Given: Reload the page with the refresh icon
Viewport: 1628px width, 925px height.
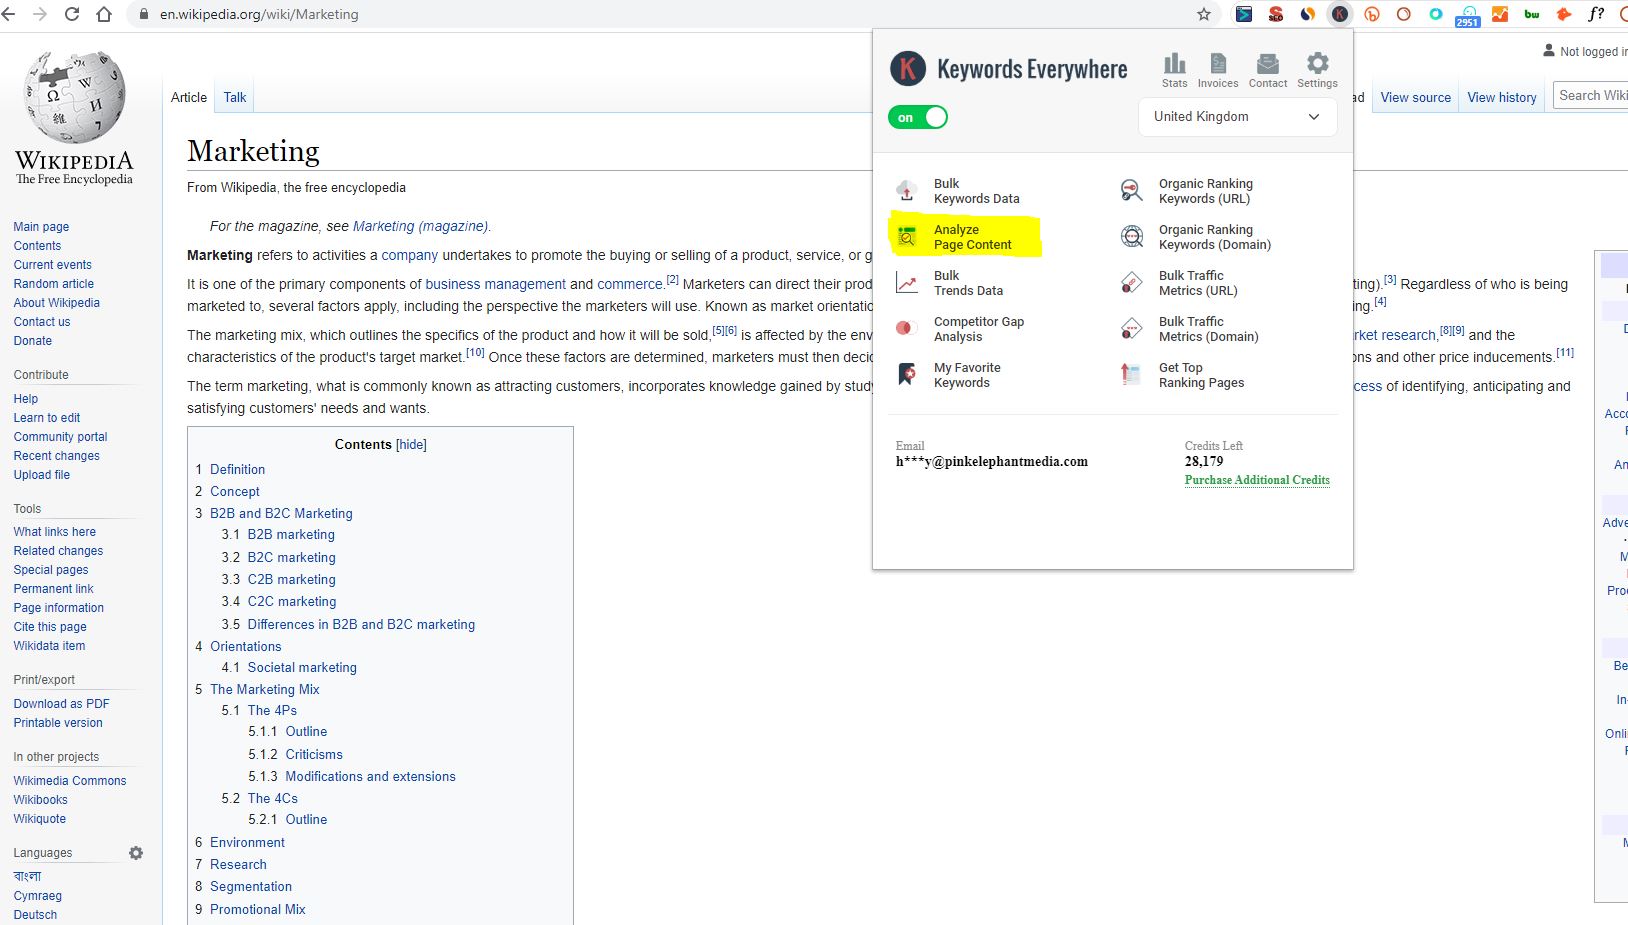Looking at the screenshot, I should 72,14.
